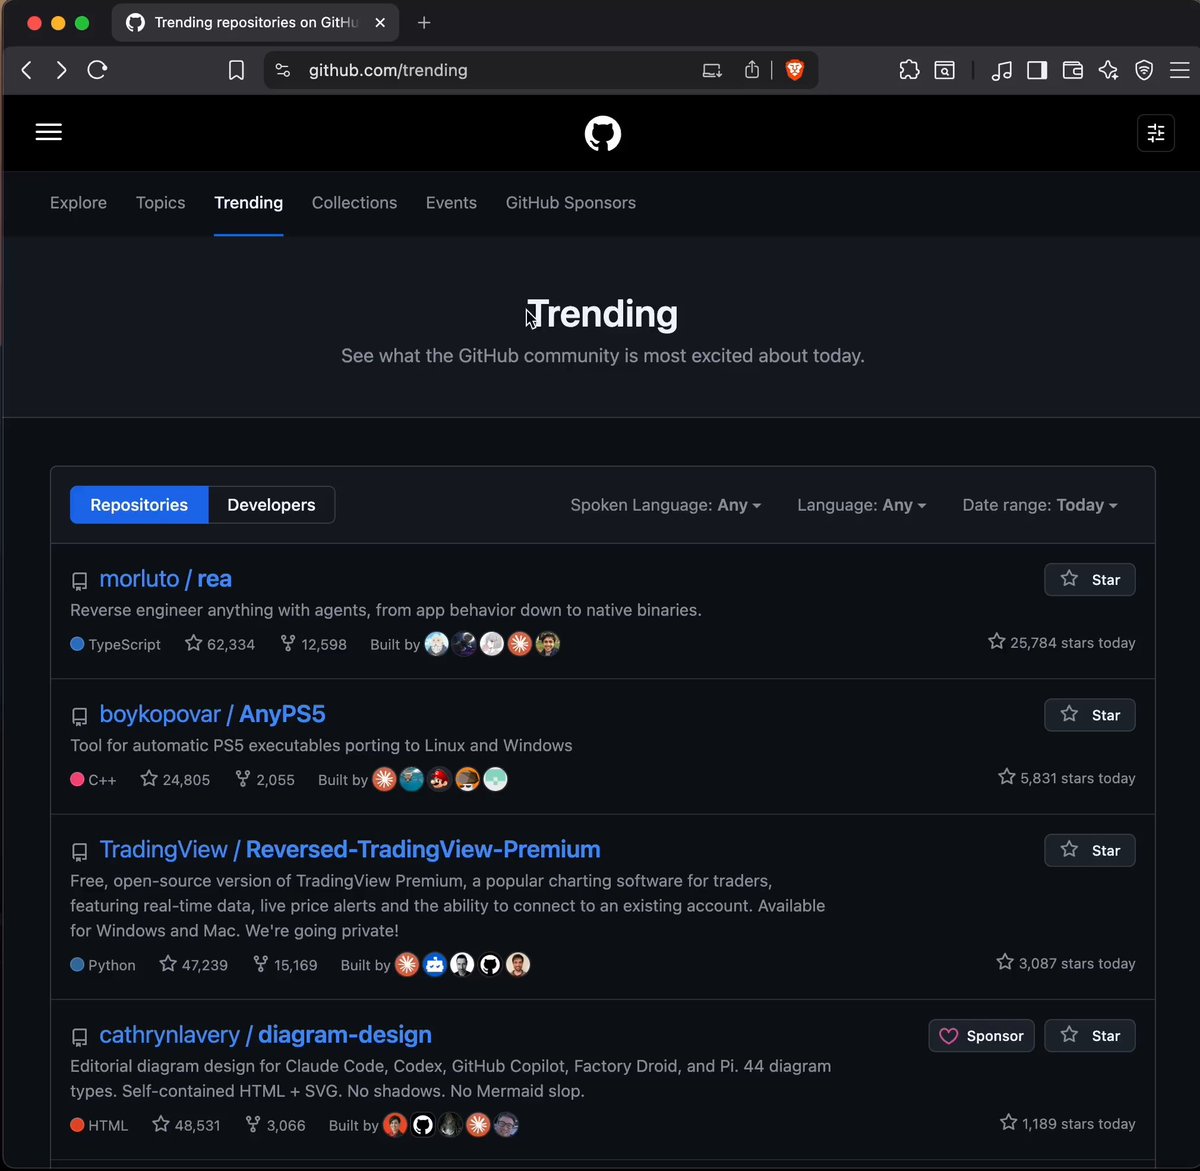Open the header settings sliders button
The image size is (1200, 1171).
click(1156, 133)
